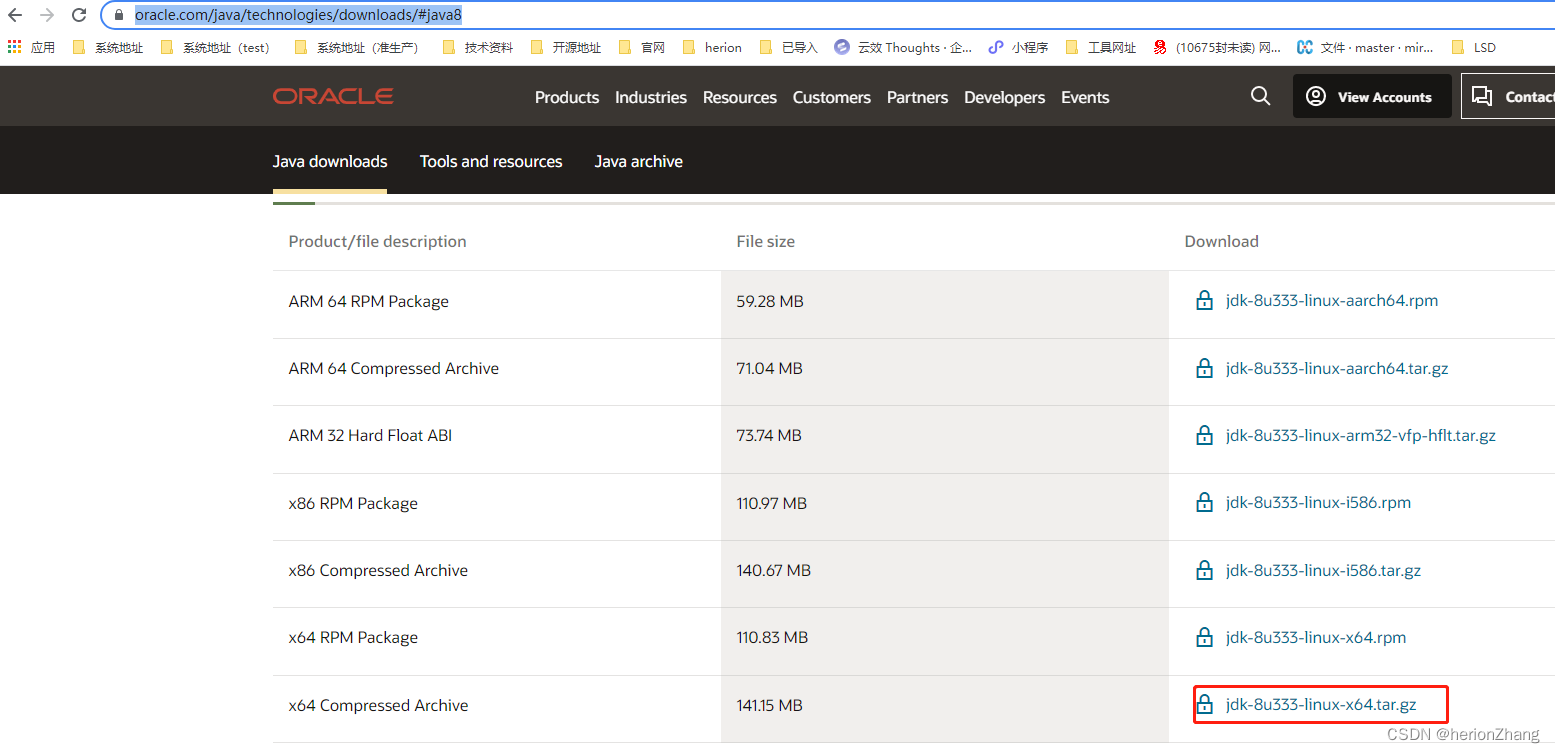1555x753 pixels.
Task: Click the ARM 64 Compressed Archive text
Action: [x=394, y=369]
